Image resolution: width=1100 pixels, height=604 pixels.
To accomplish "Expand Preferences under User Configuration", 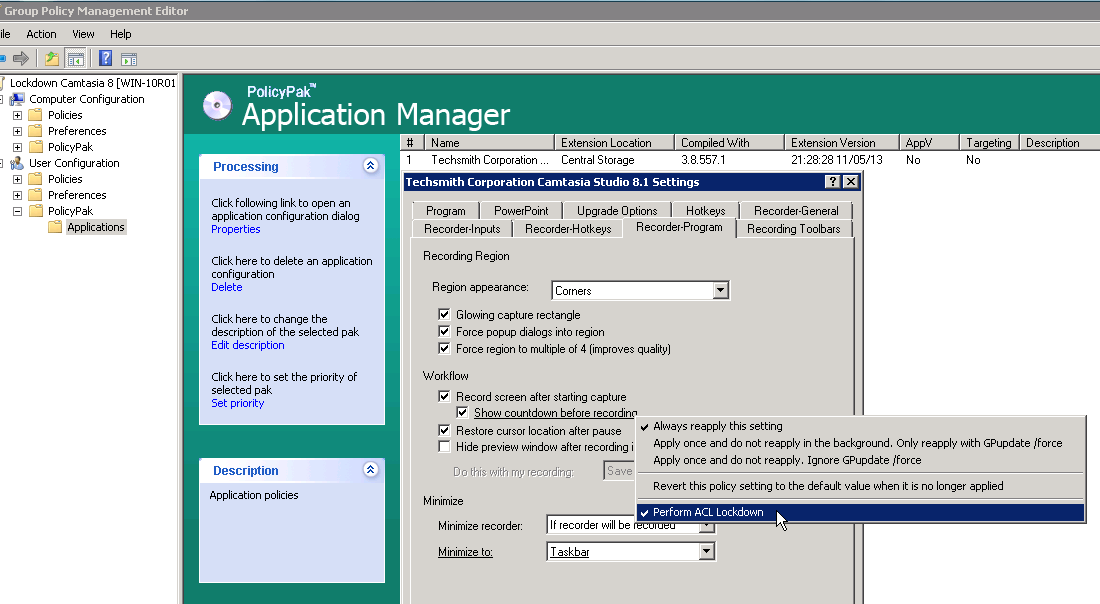I will click(x=18, y=195).
